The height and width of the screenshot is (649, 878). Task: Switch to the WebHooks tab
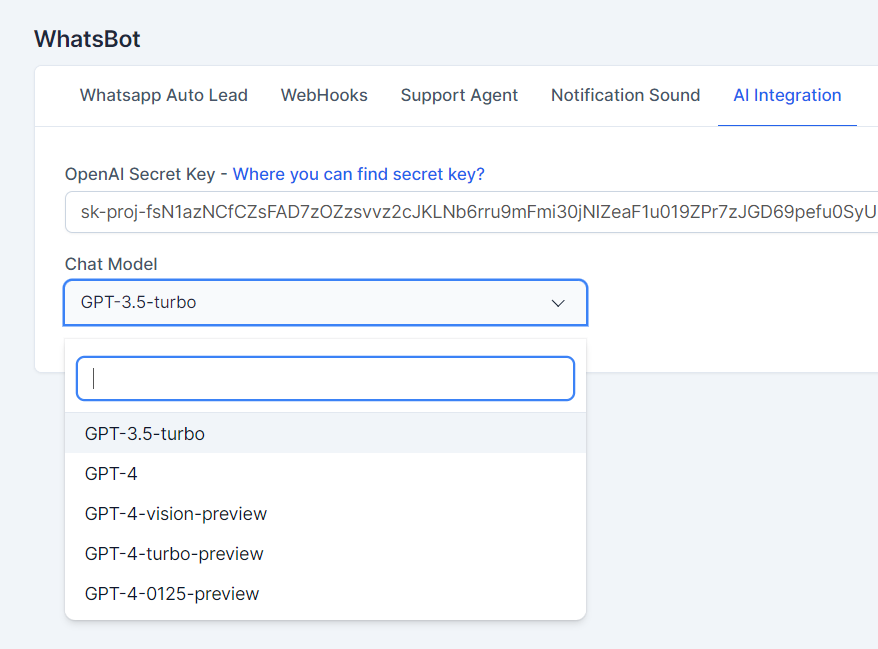[x=324, y=95]
